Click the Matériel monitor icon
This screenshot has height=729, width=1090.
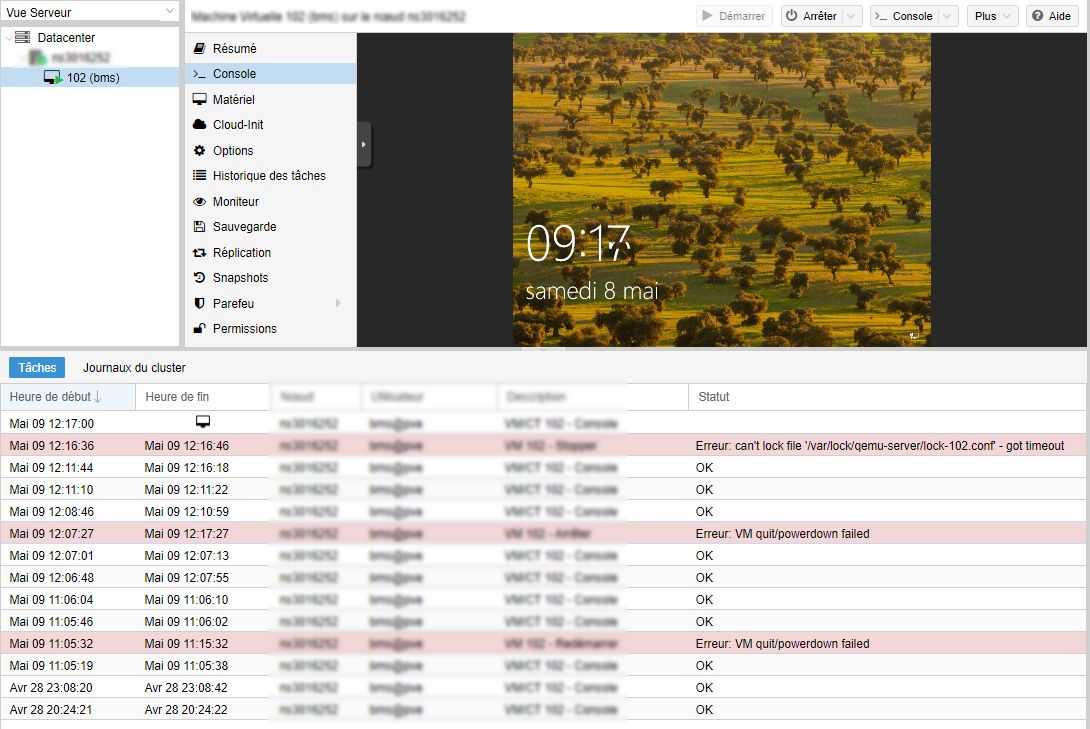tap(199, 99)
